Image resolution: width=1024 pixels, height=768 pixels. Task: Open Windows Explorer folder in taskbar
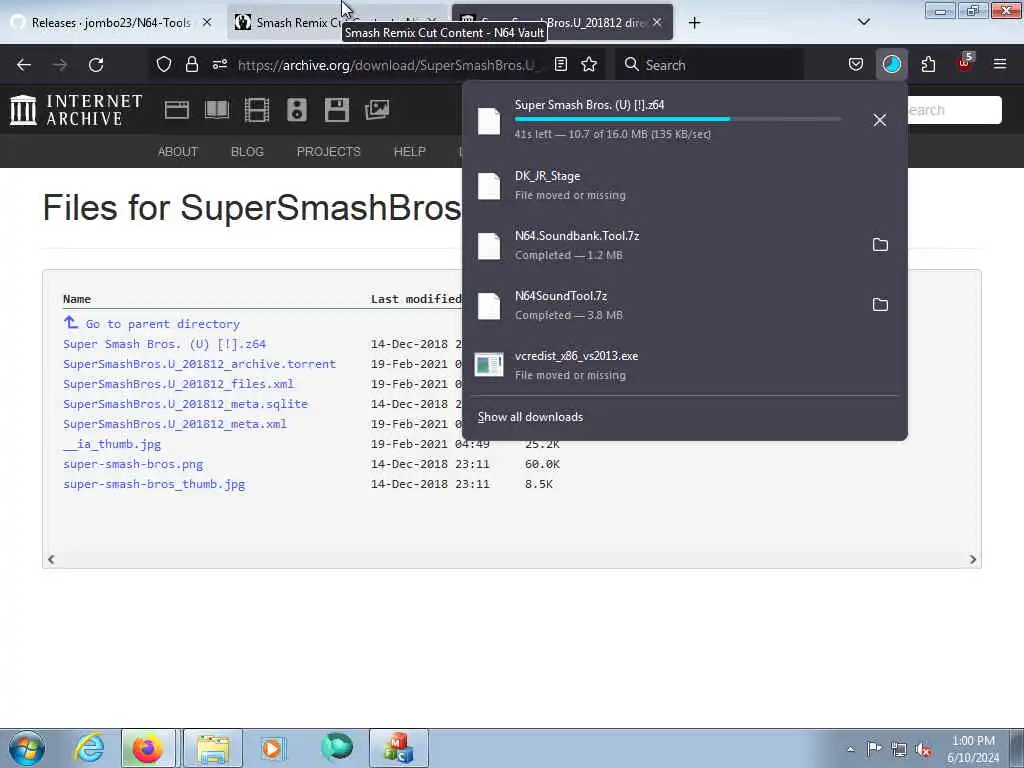[213, 748]
